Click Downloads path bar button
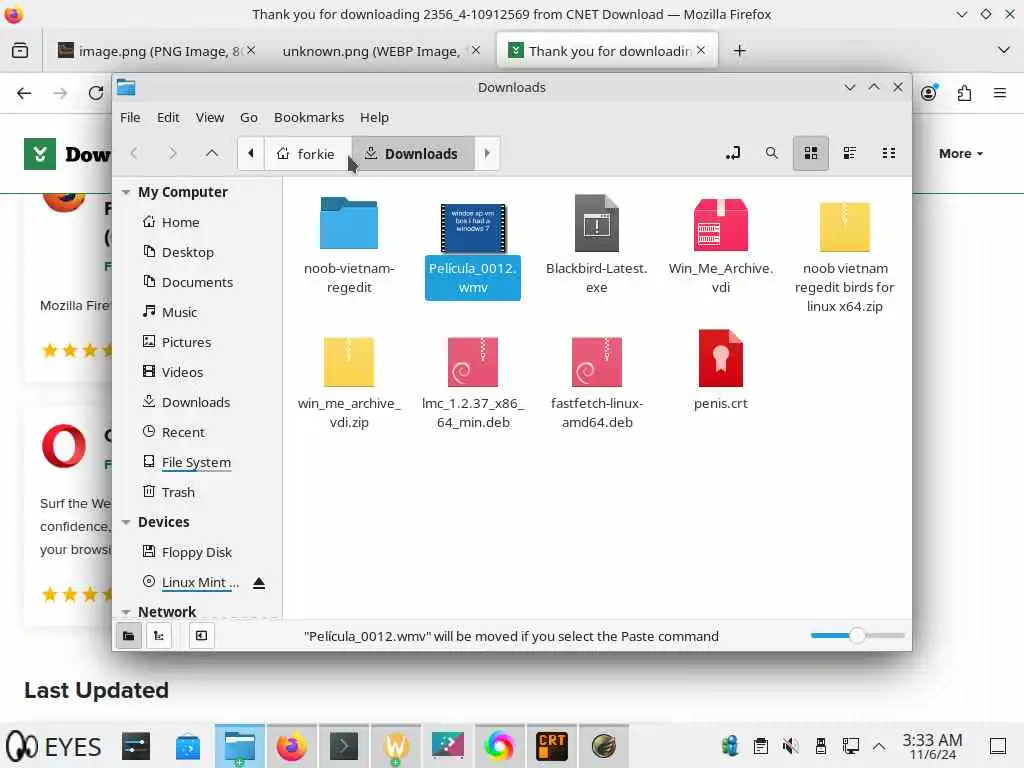The width and height of the screenshot is (1024, 768). coord(413,153)
